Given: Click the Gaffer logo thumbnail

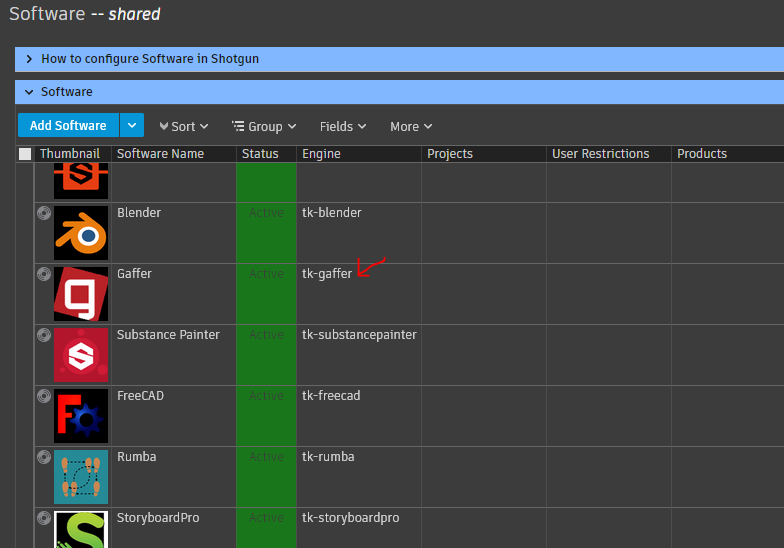Looking at the screenshot, I should tap(81, 294).
